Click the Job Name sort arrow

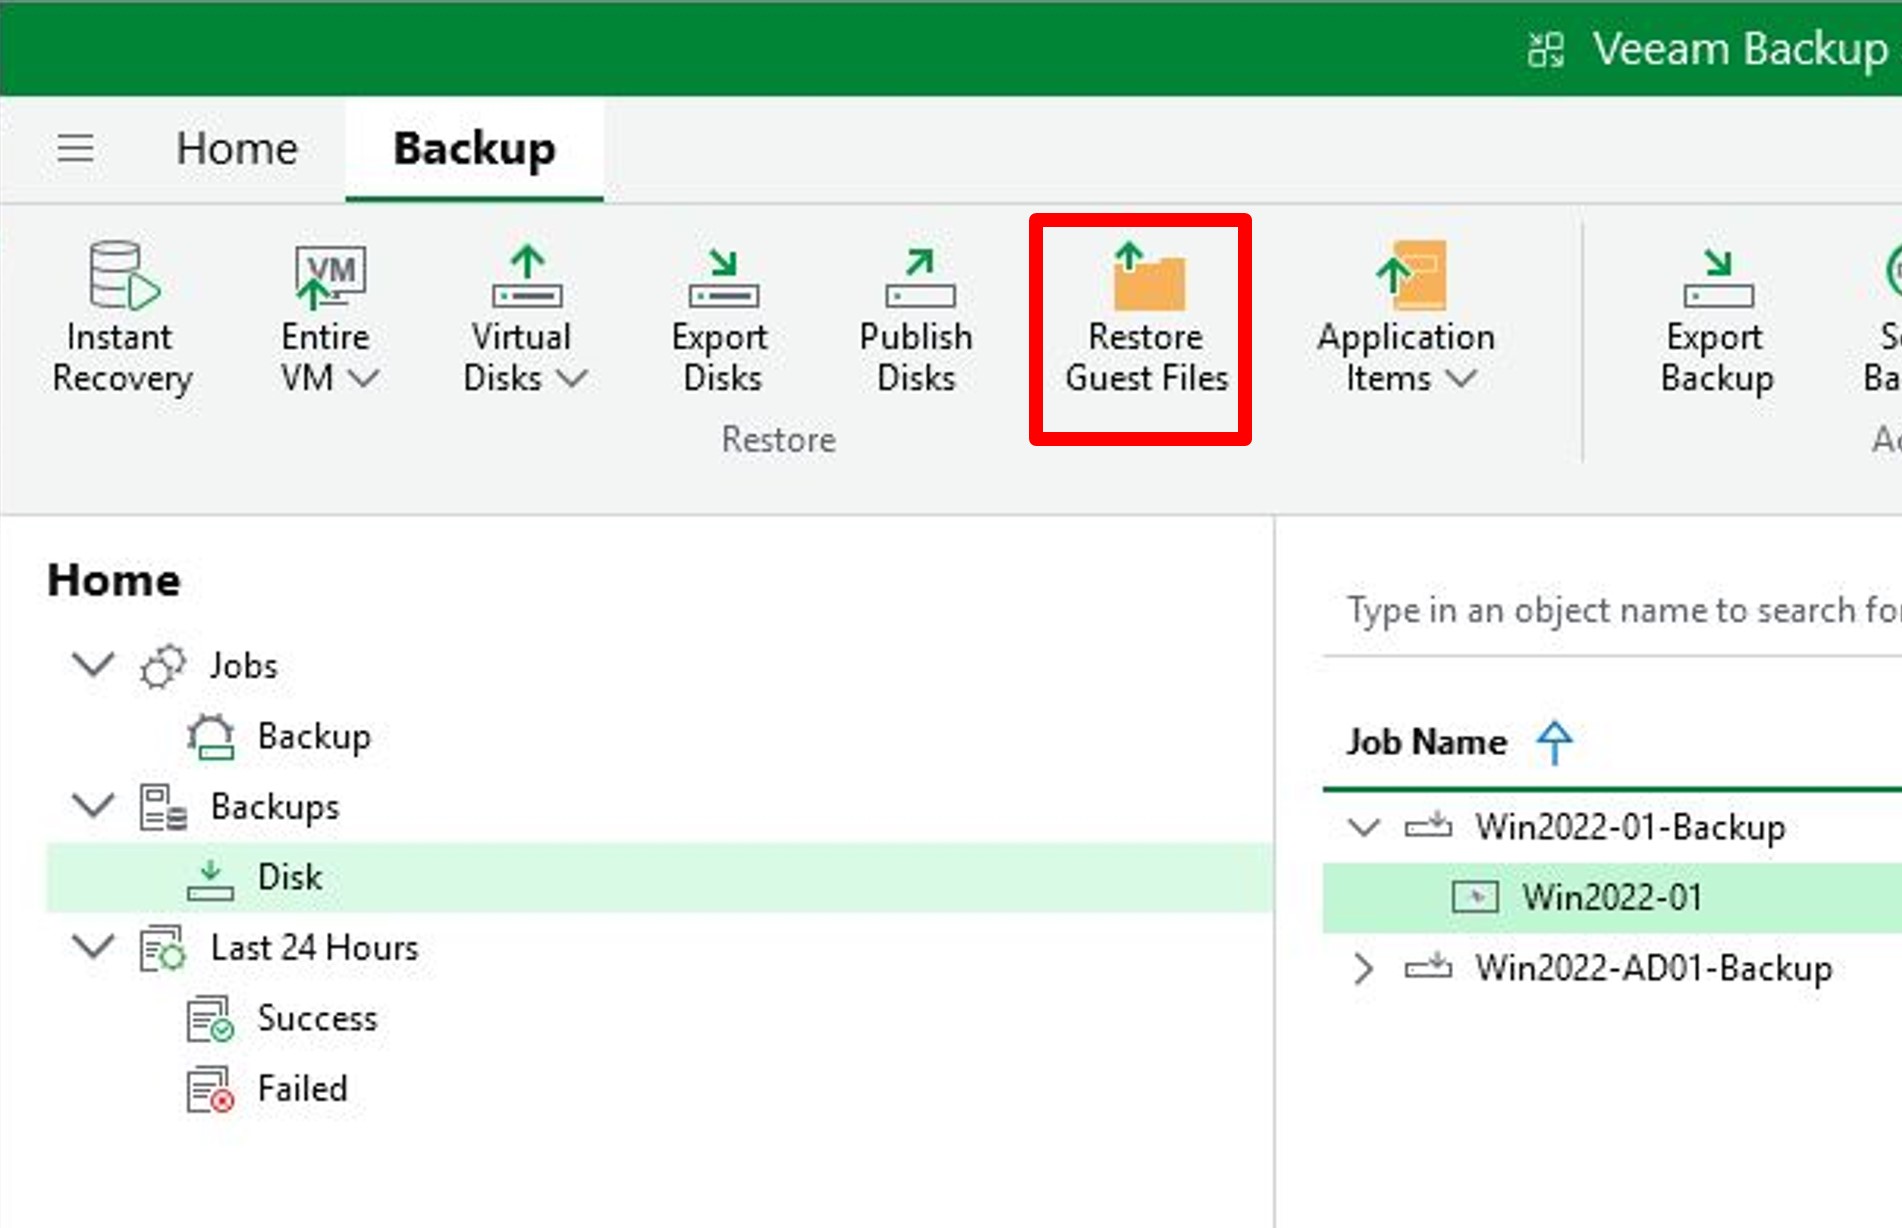(x=1555, y=742)
